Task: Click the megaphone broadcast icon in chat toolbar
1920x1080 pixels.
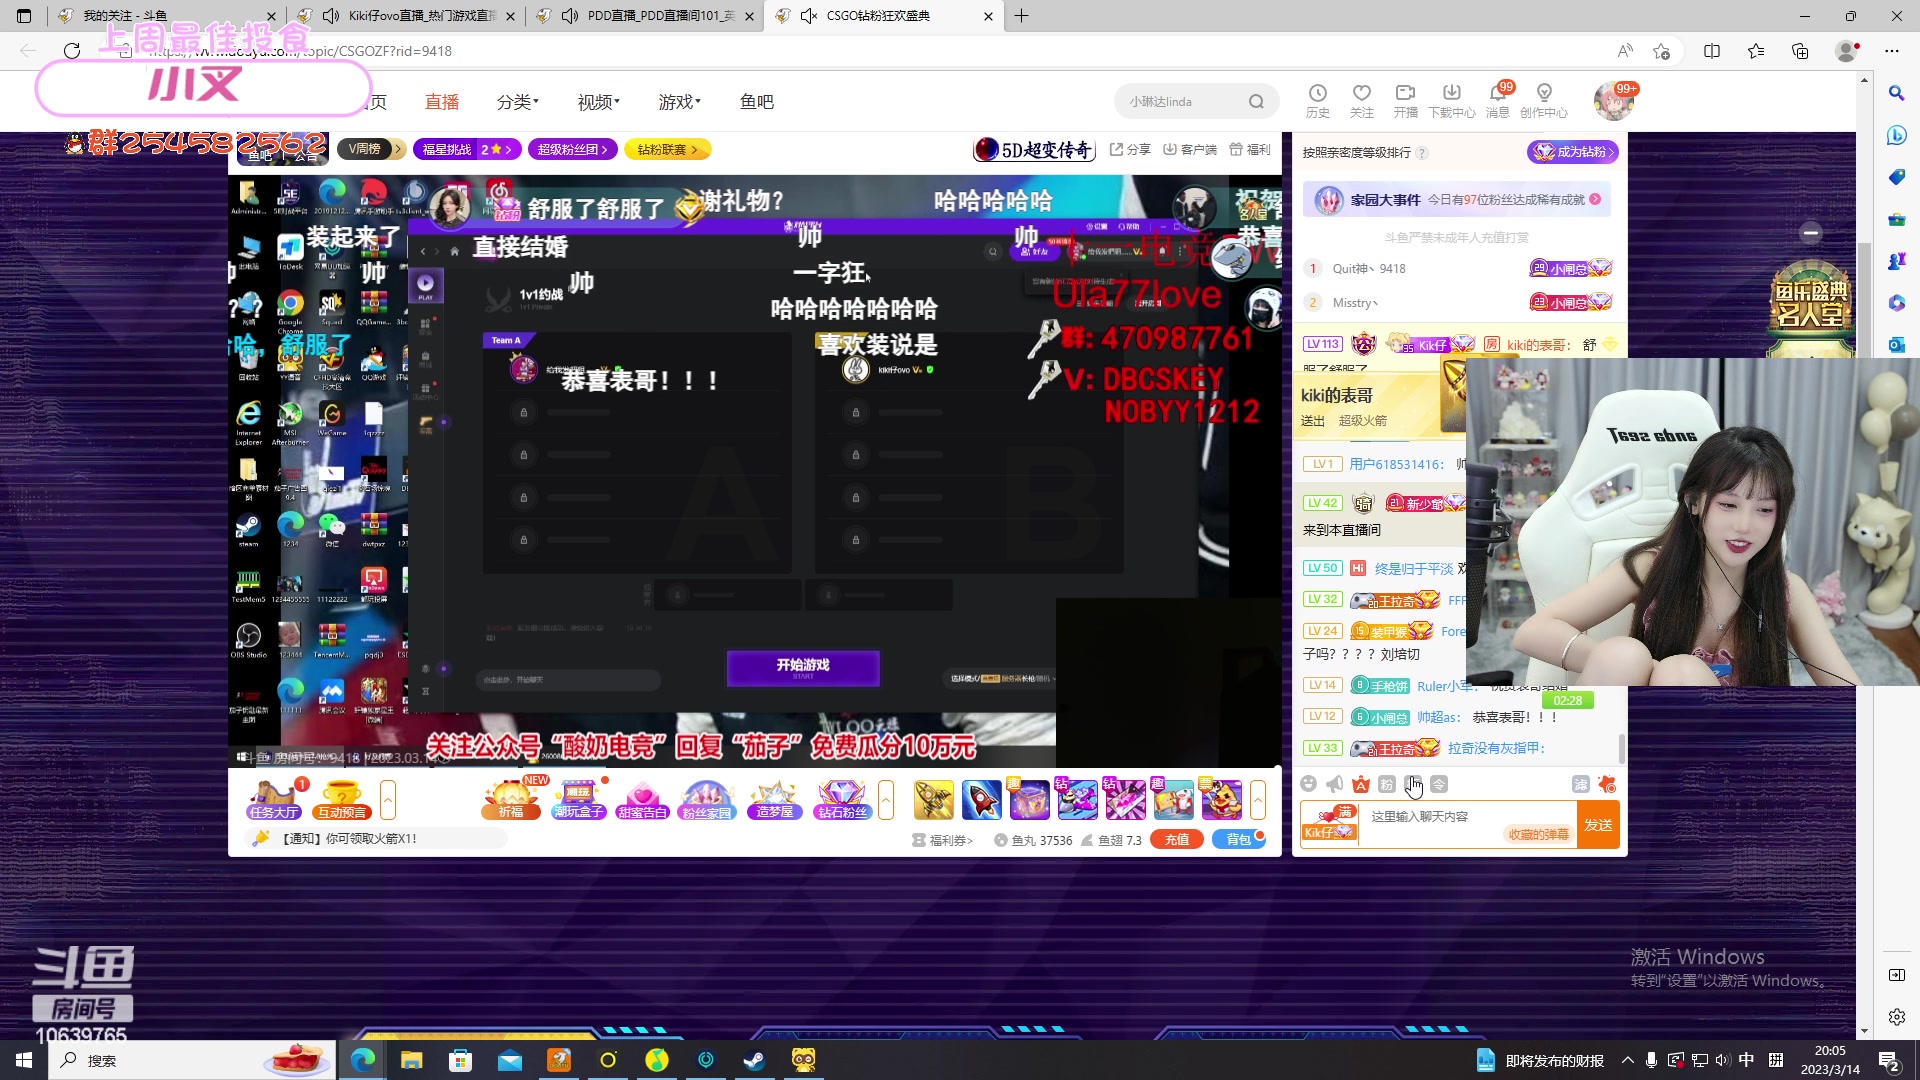Action: tap(1334, 784)
